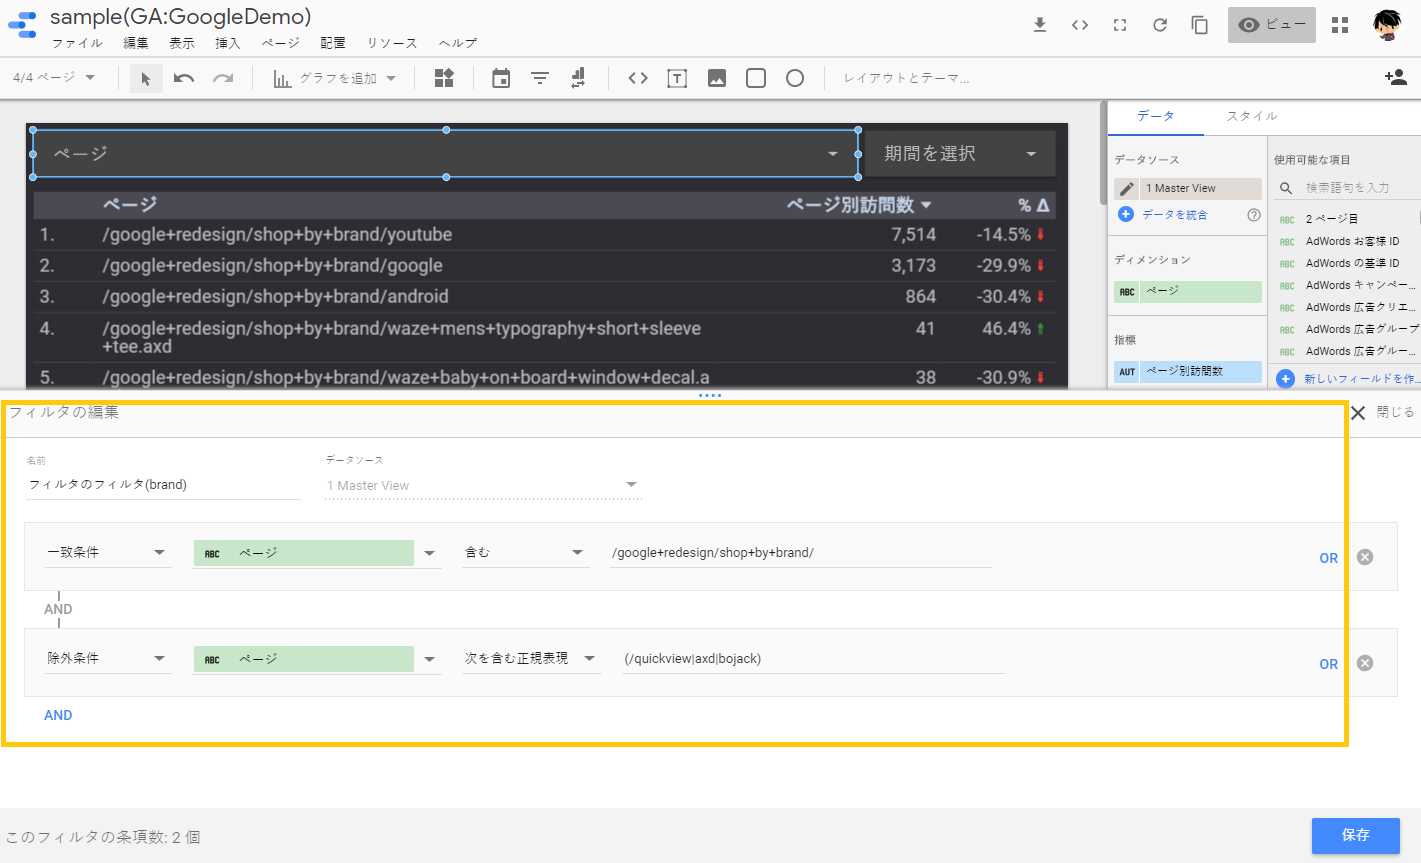Open the 含む condition operator dropdown
The width and height of the screenshot is (1421, 863).
(x=525, y=552)
